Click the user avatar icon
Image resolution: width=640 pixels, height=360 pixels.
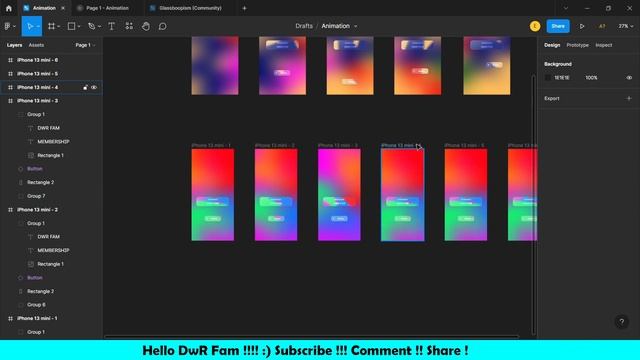click(x=535, y=26)
